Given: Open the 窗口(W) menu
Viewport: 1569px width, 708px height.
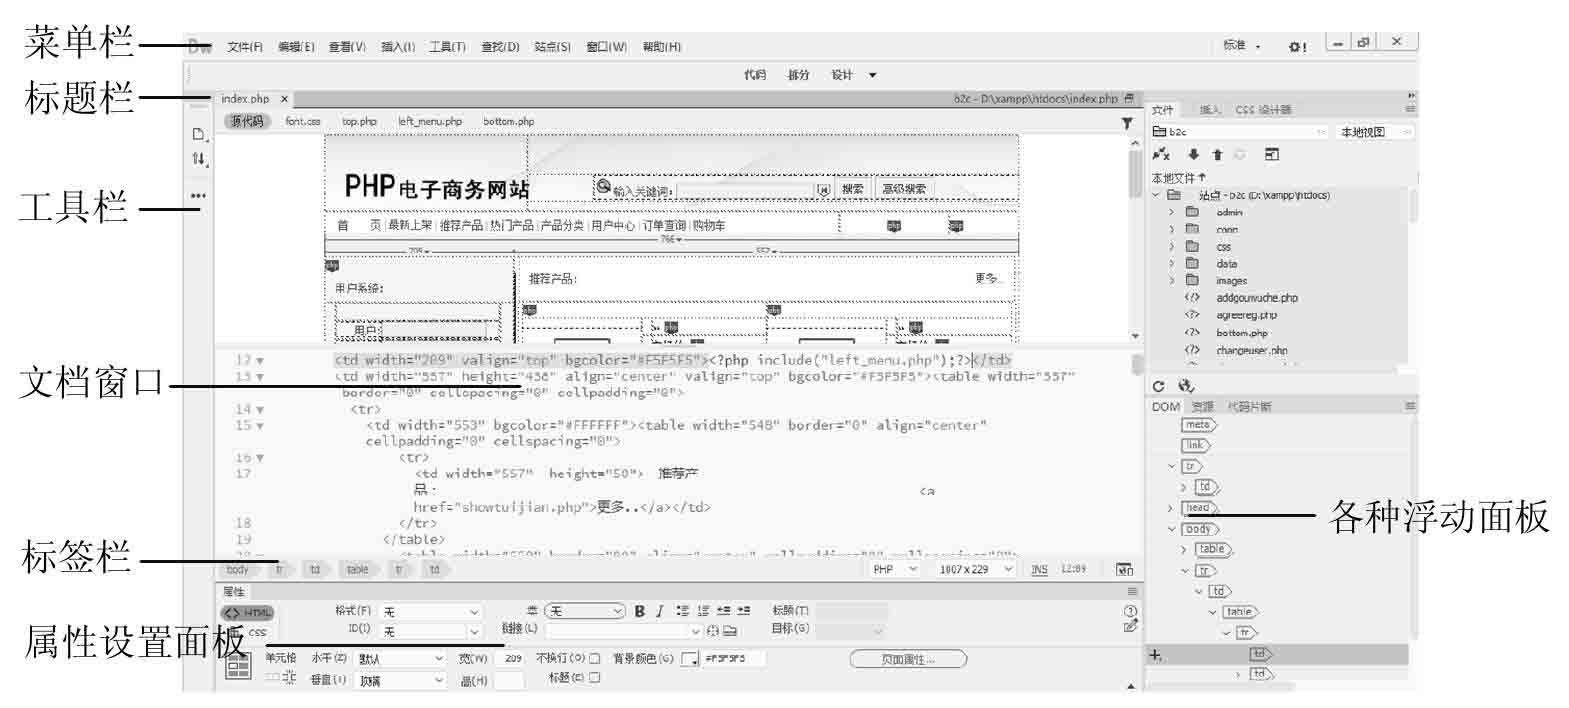Looking at the screenshot, I should [x=606, y=47].
